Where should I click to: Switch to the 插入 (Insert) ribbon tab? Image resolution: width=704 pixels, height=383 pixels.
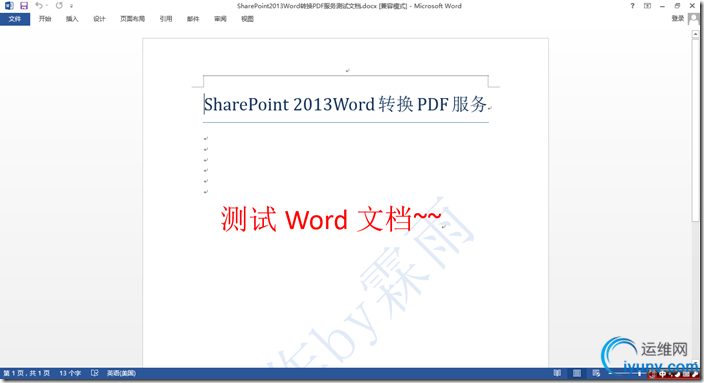[x=72, y=19]
